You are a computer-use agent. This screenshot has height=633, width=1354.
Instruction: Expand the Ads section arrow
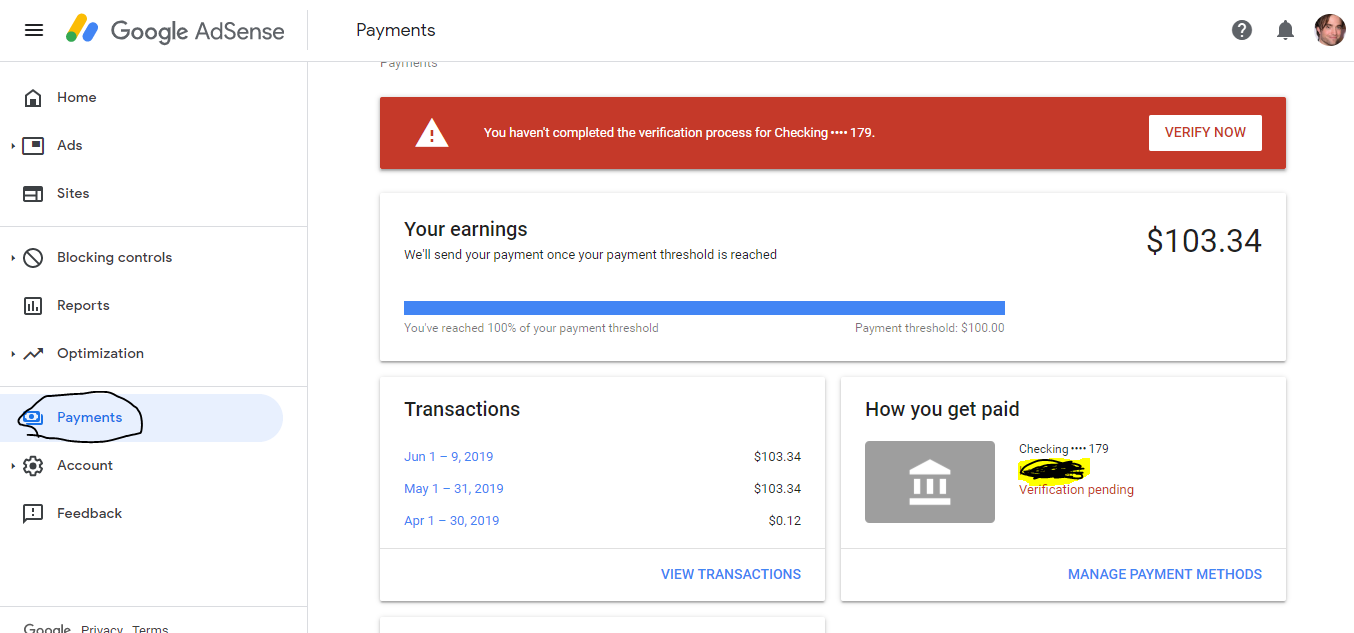(x=13, y=146)
